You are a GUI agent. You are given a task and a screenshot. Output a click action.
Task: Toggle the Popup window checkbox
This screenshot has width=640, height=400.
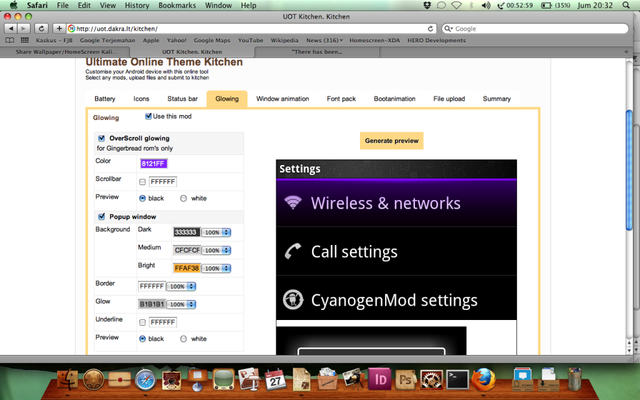102,217
